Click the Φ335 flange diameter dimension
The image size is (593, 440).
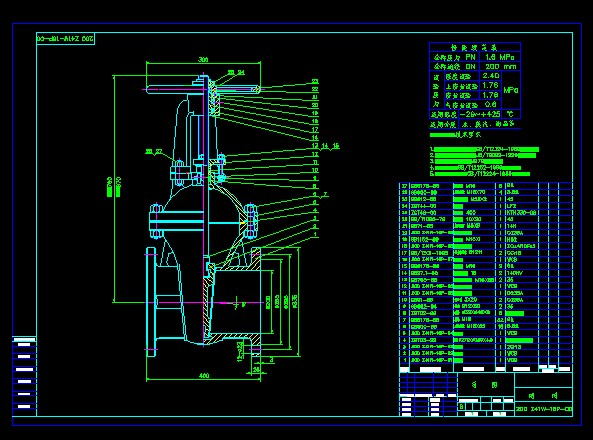(x=295, y=301)
